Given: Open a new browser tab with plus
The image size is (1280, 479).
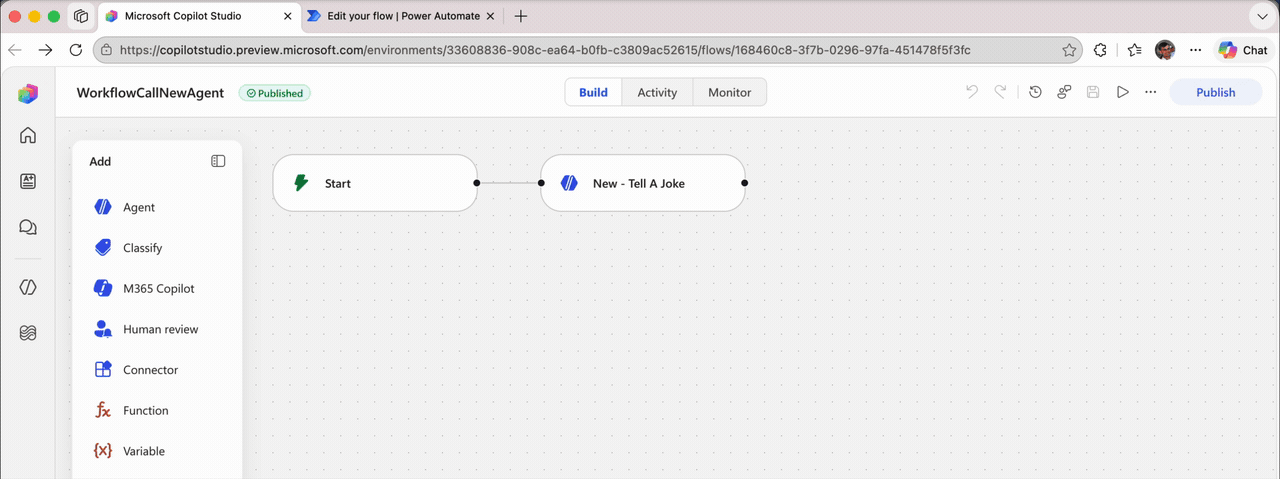Looking at the screenshot, I should coord(520,16).
